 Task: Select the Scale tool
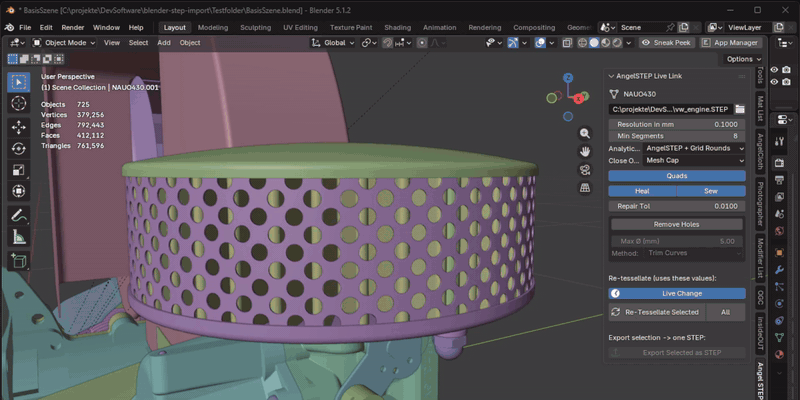pos(18,170)
